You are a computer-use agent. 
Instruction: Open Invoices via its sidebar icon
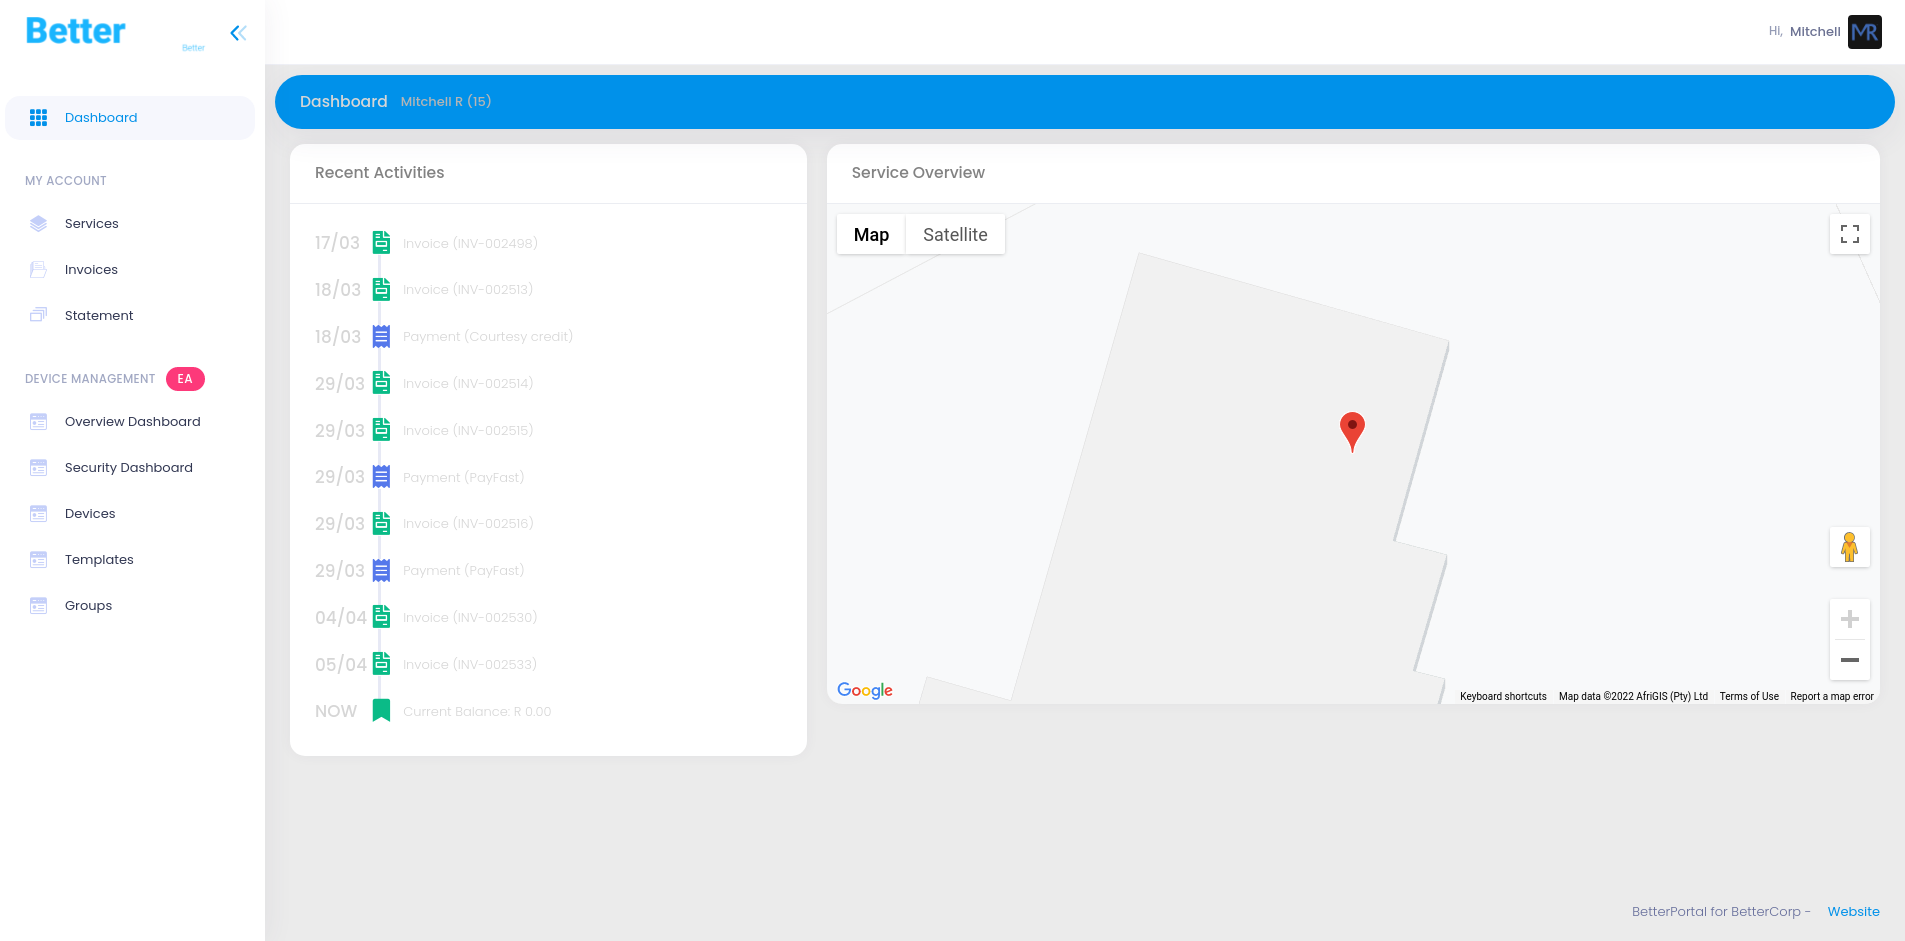click(x=38, y=269)
